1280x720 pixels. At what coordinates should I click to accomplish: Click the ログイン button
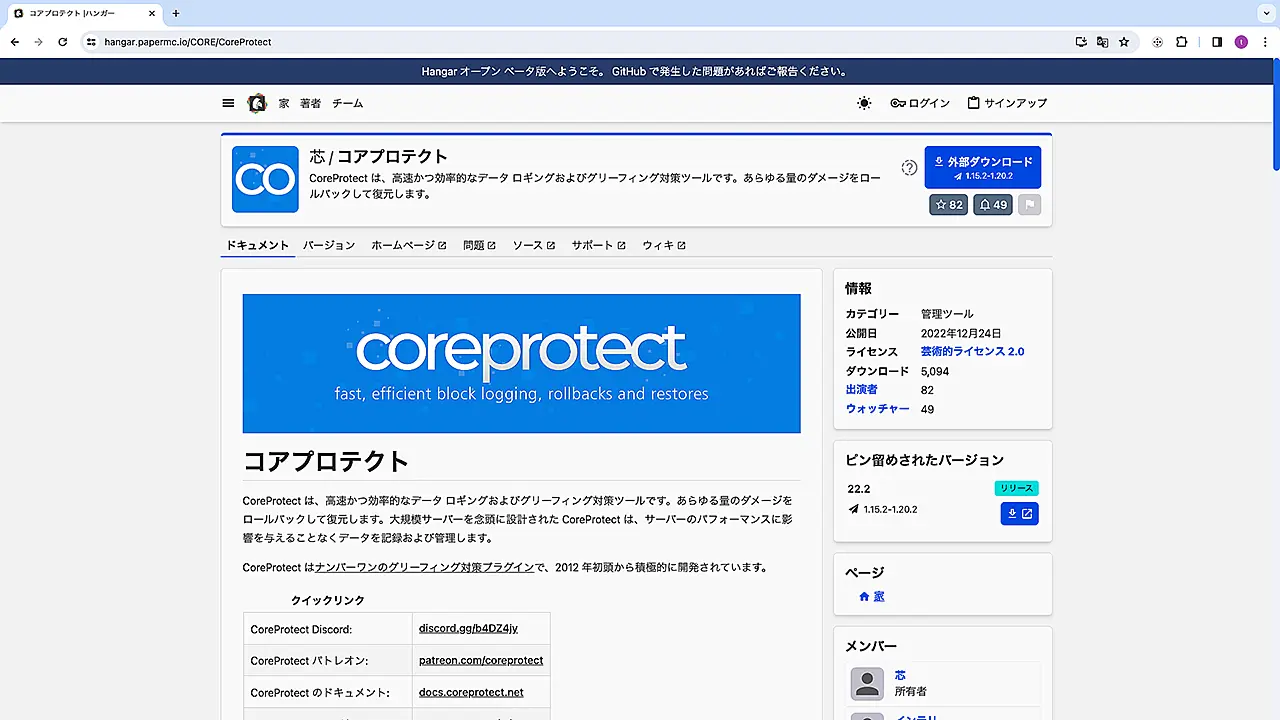click(x=920, y=103)
